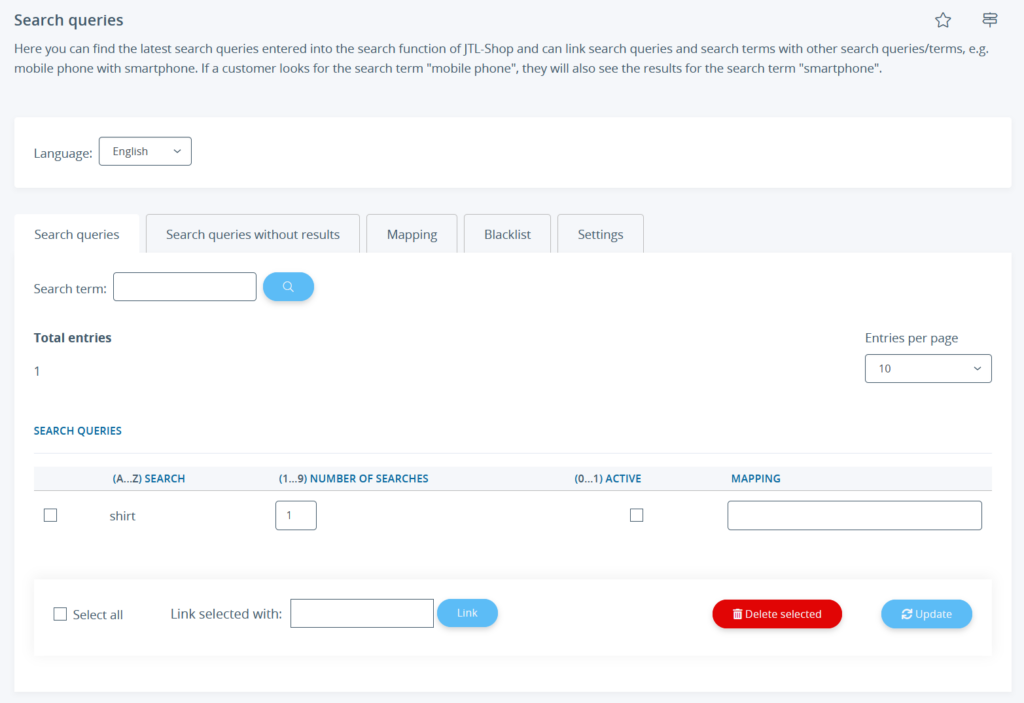Sort by the (A...Z) Search column header
1024x703 pixels.
[149, 478]
